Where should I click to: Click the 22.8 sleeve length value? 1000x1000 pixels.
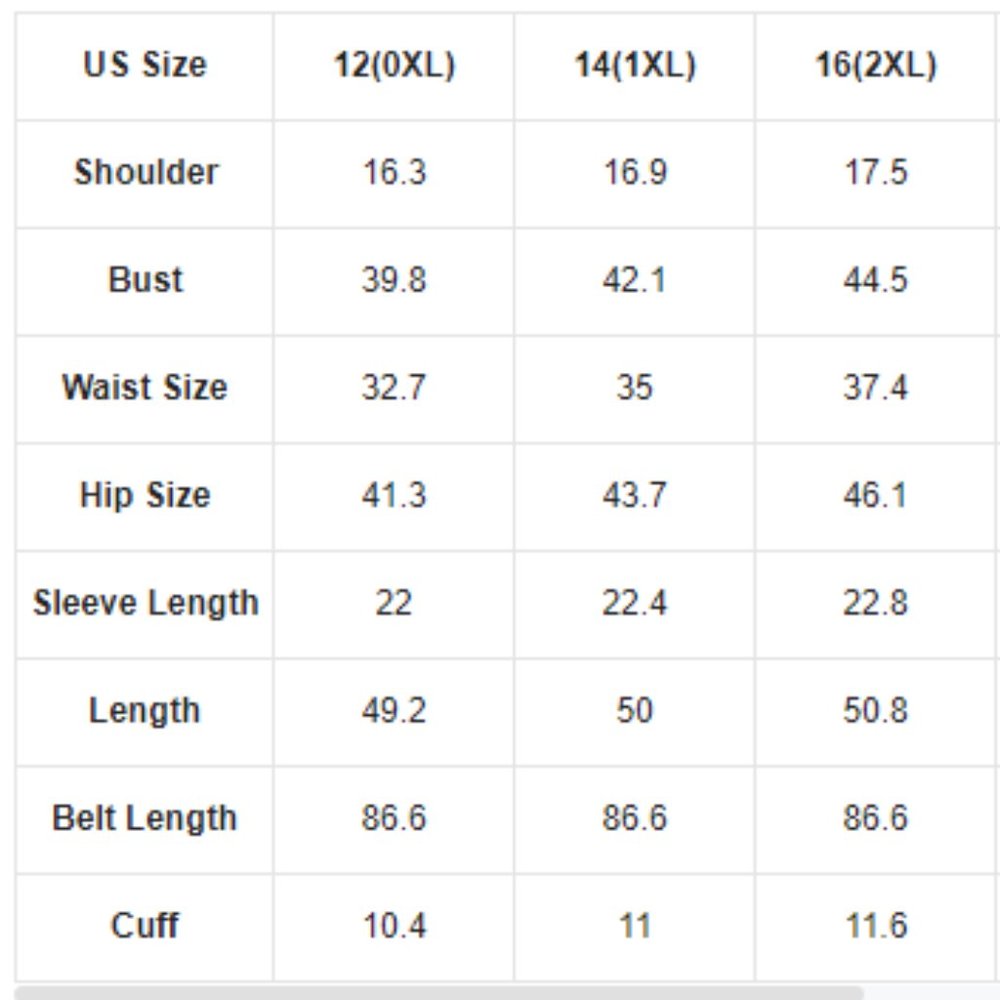tap(875, 603)
